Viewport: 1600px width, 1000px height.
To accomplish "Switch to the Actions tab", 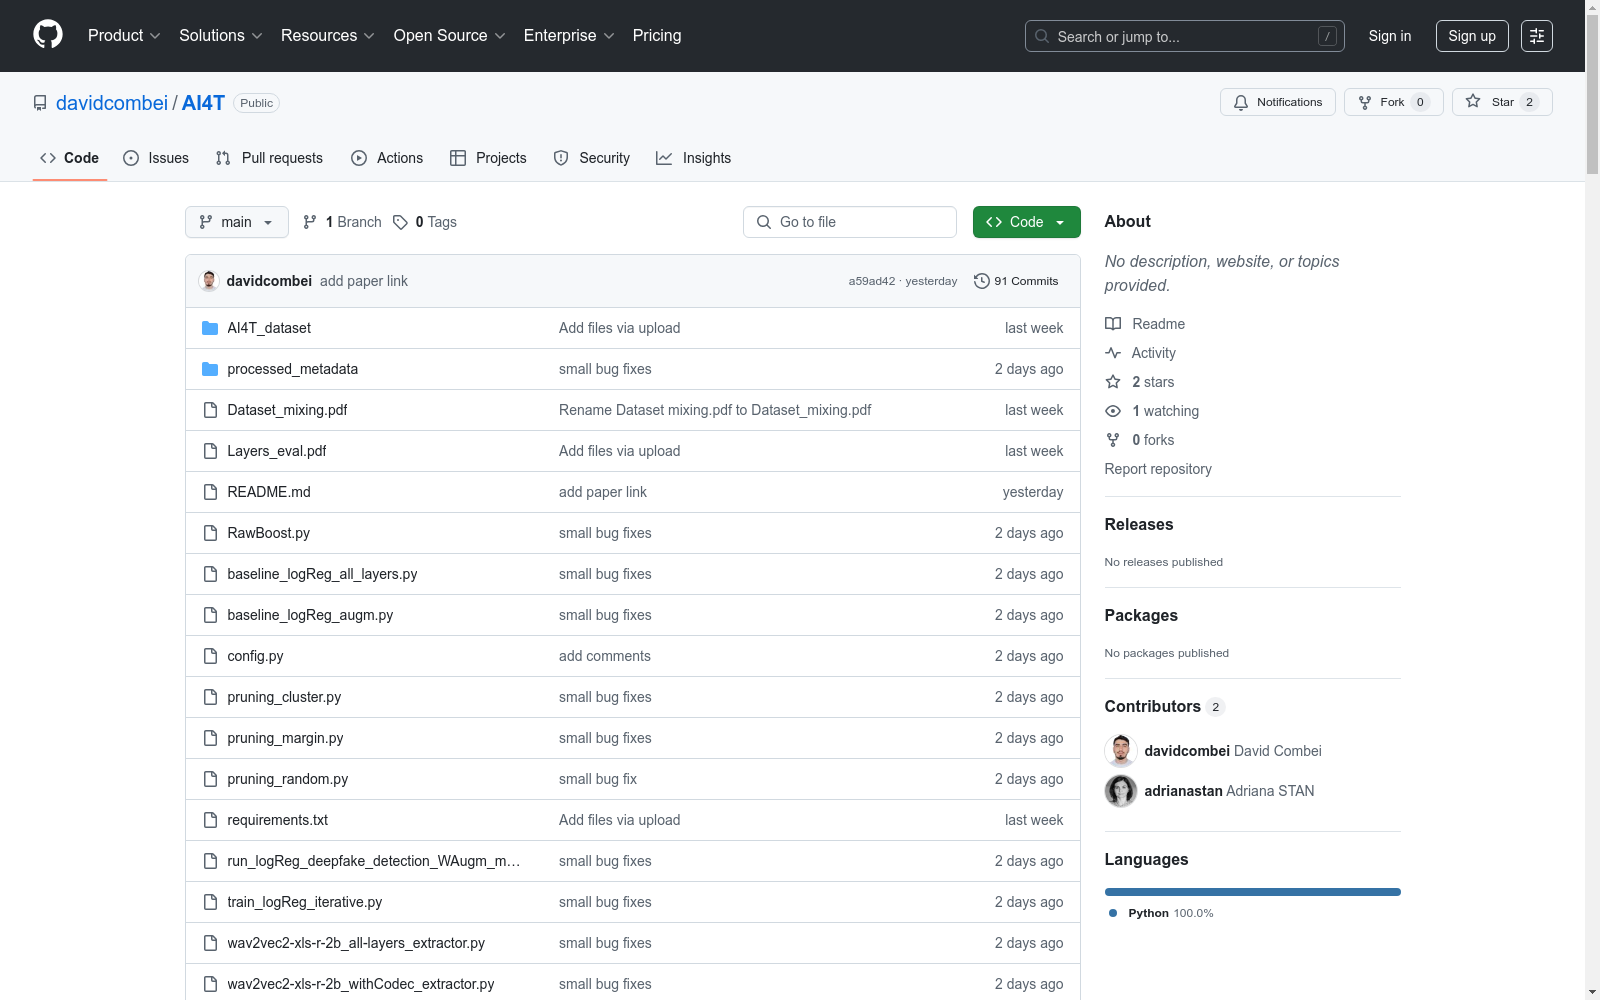I will pyautogui.click(x=387, y=158).
